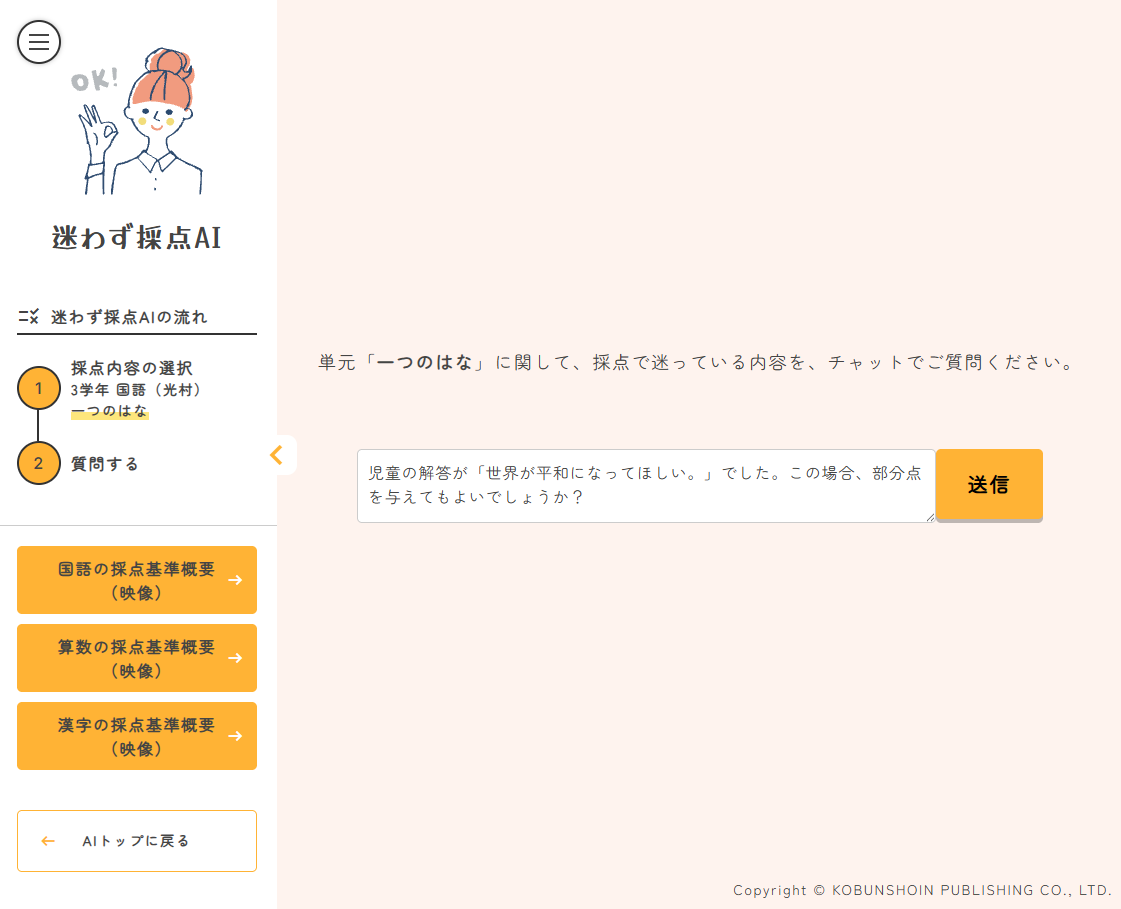Open 算数の採点基準概要 video
The image size is (1121, 909).
[136, 658]
